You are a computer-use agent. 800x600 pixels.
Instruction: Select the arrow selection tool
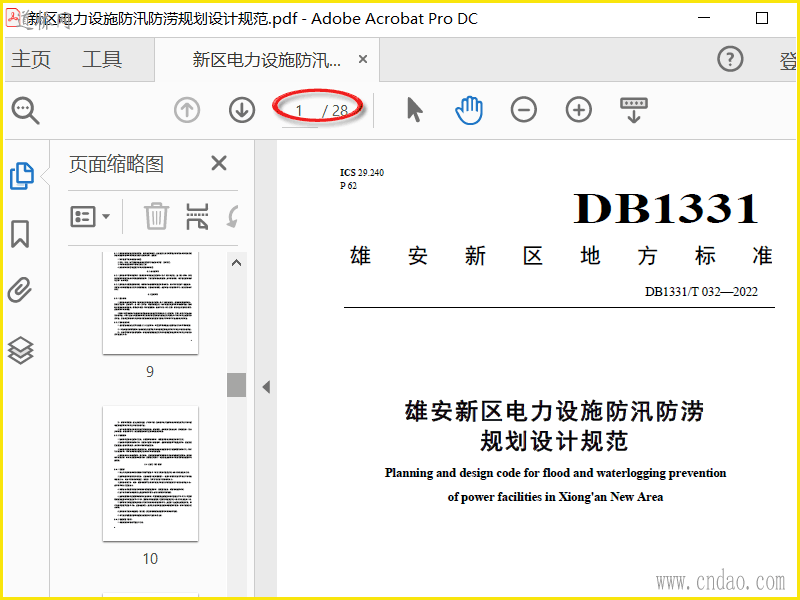(414, 110)
